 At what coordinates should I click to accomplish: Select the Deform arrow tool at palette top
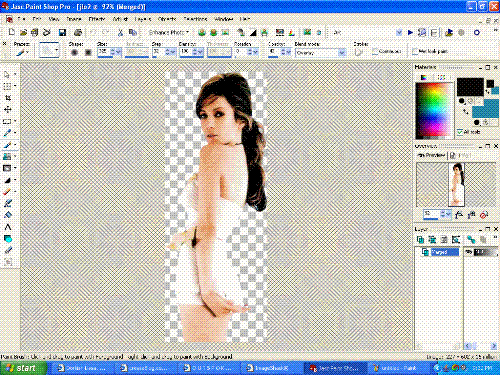pos(7,74)
